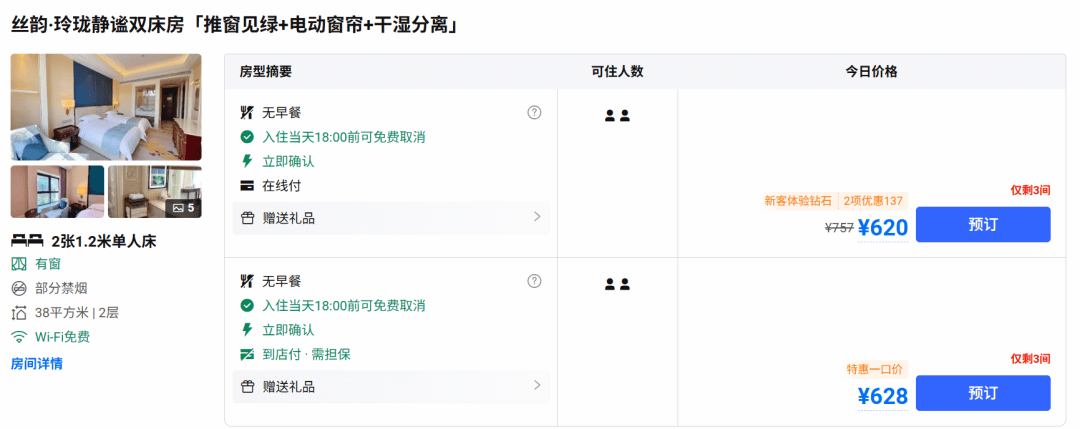1080x429 pixels.
Task: Click help question-mark icon in first rate row
Action: click(x=534, y=112)
